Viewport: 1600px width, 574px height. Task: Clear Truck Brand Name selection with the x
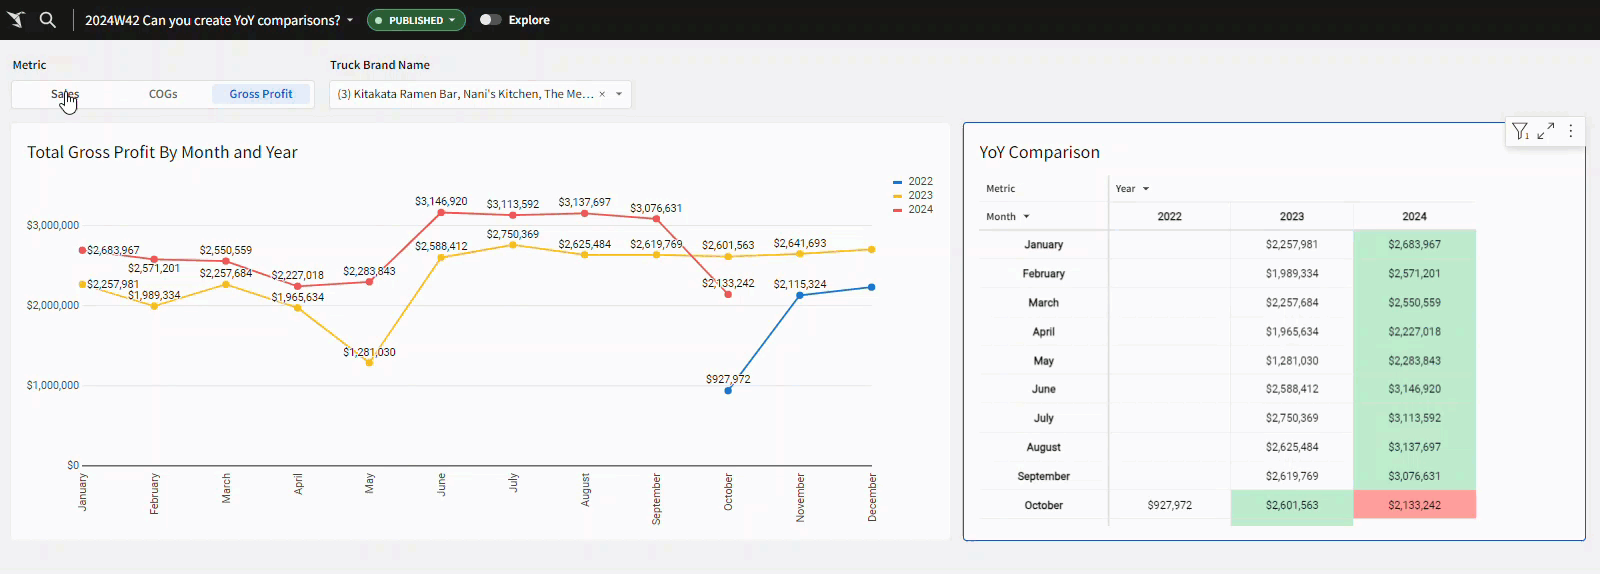coord(602,94)
